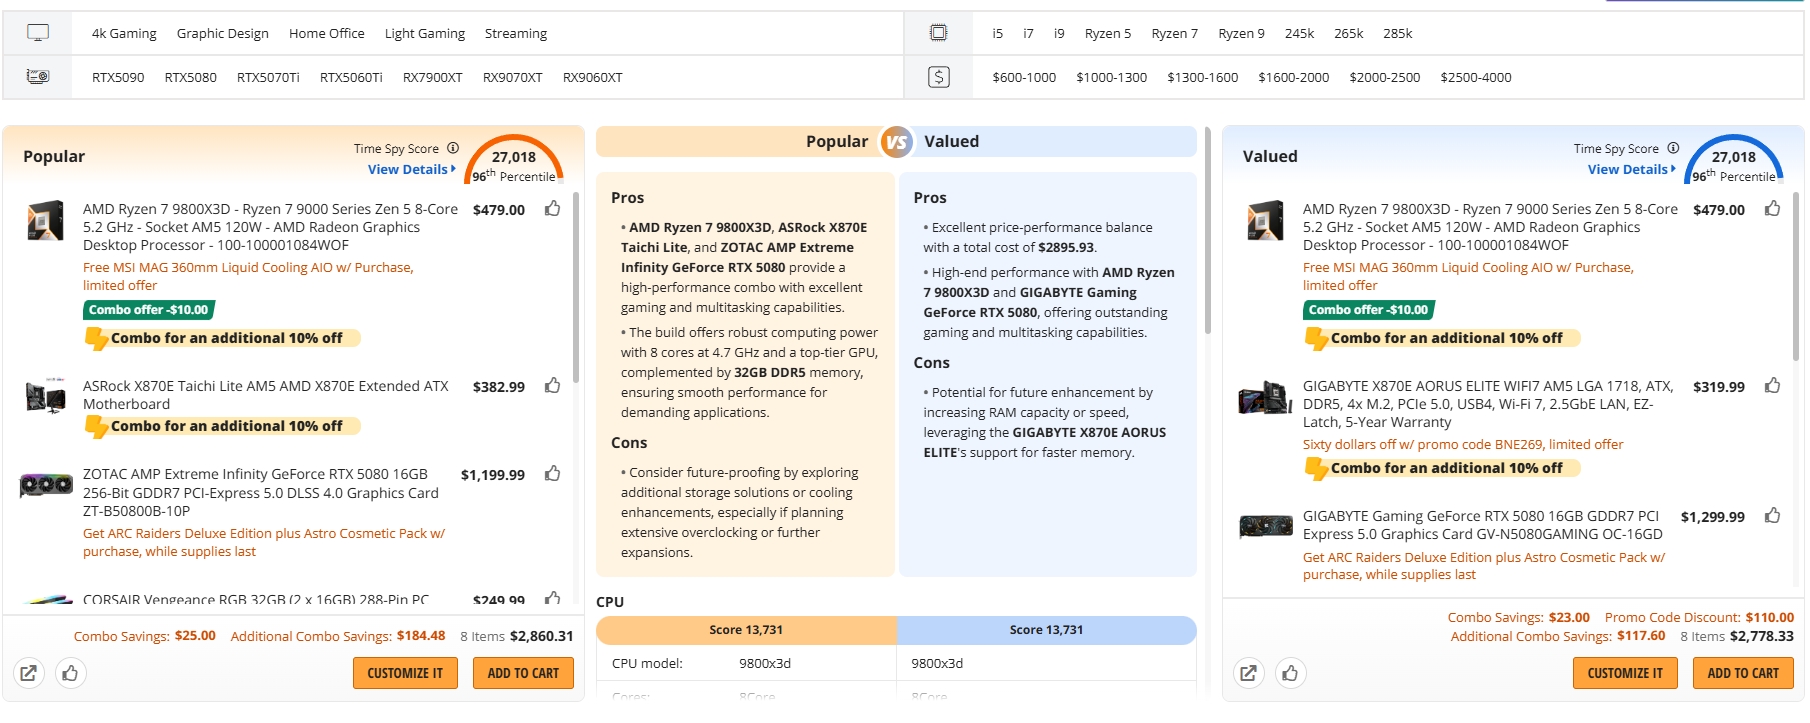Expand View Details in Valued panel
The height and width of the screenshot is (723, 1810).
point(1631,170)
